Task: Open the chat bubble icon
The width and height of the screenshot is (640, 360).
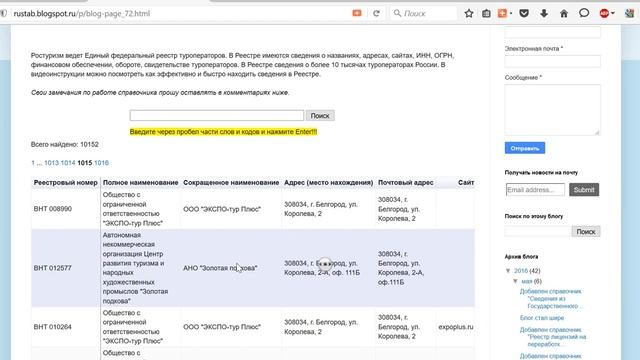Action: (x=584, y=13)
